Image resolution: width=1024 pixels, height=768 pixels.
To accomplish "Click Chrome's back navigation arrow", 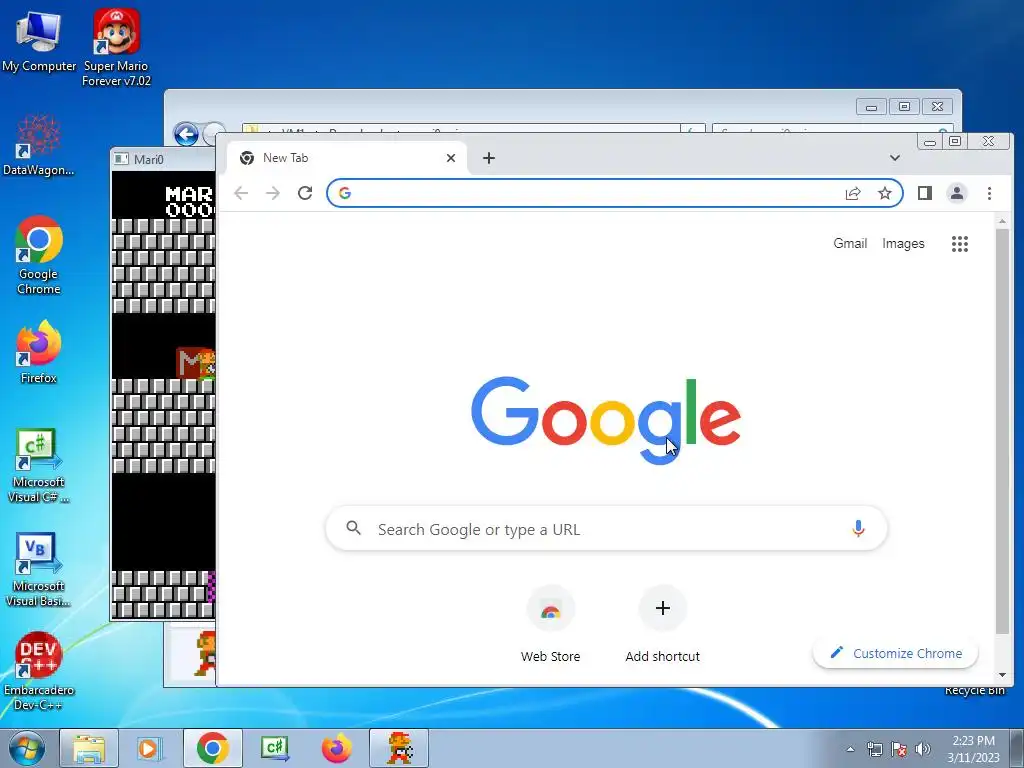I will 241,193.
